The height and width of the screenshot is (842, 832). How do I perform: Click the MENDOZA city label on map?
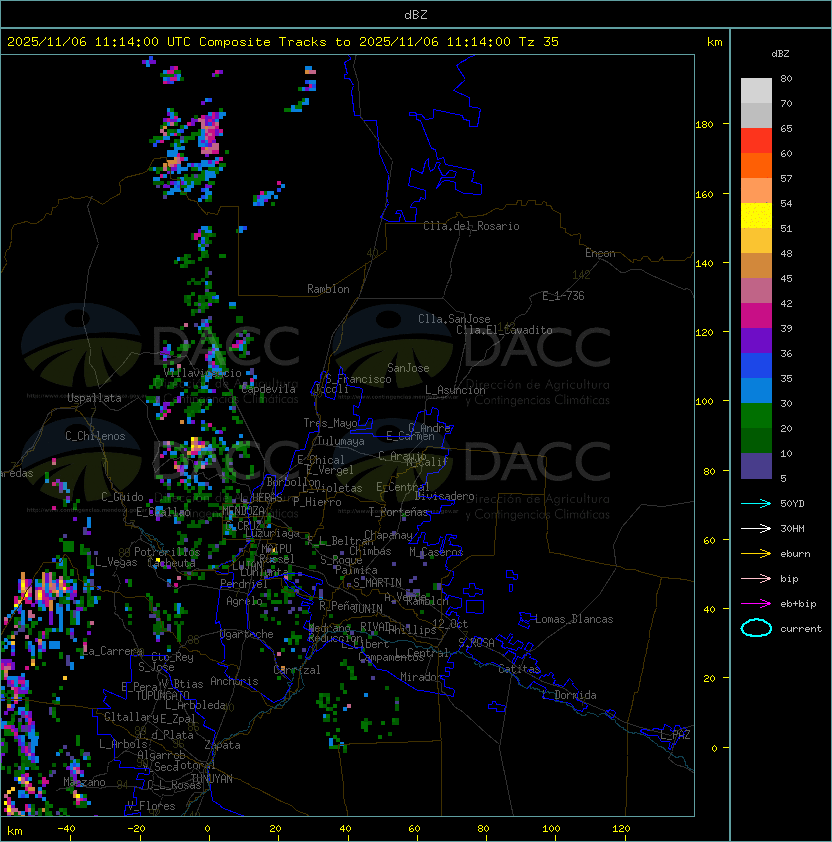pos(243,510)
